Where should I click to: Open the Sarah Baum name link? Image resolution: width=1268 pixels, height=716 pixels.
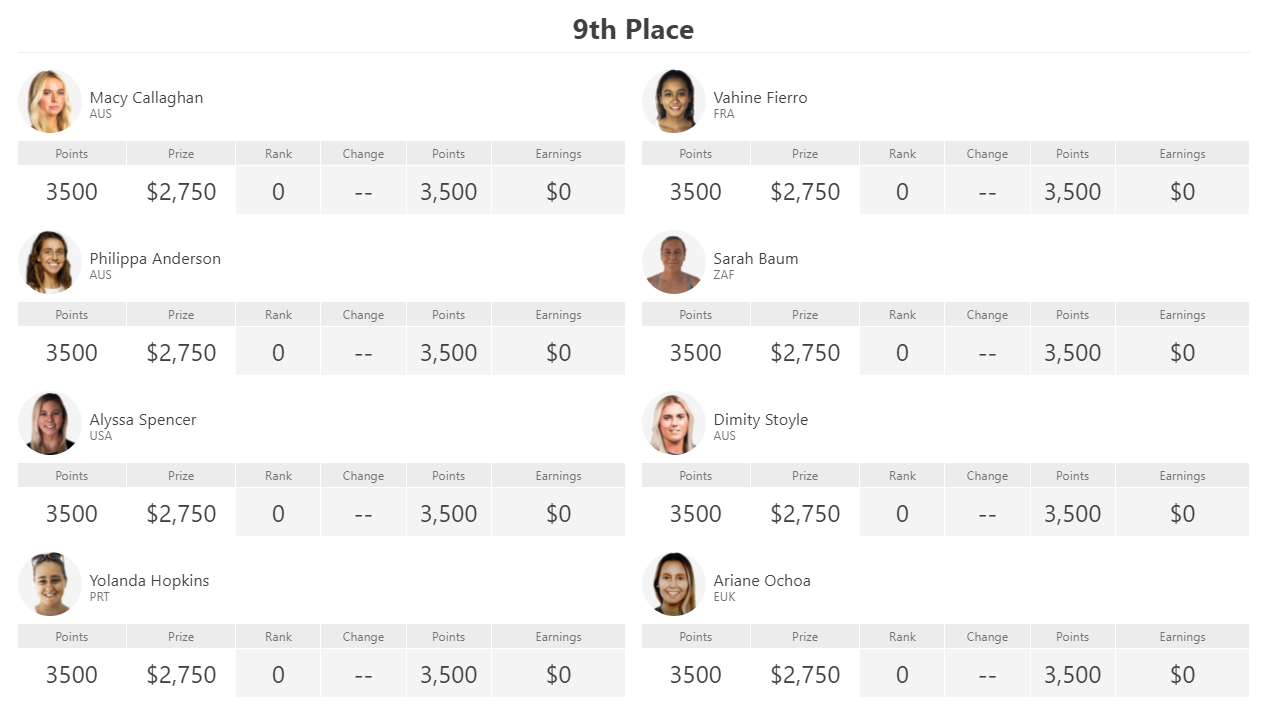[755, 258]
